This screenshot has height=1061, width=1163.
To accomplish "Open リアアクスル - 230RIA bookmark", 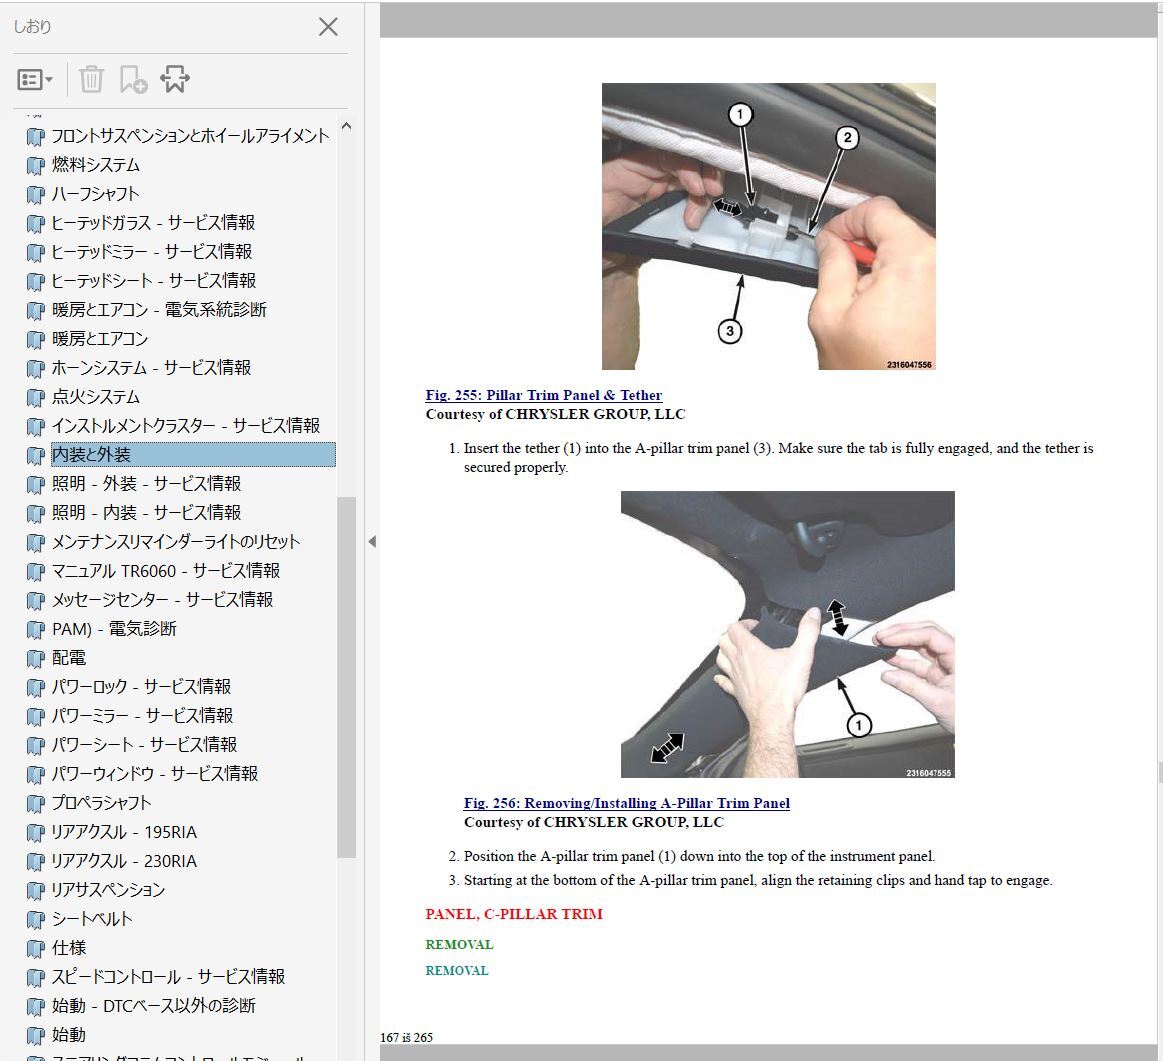I will coord(124,861).
